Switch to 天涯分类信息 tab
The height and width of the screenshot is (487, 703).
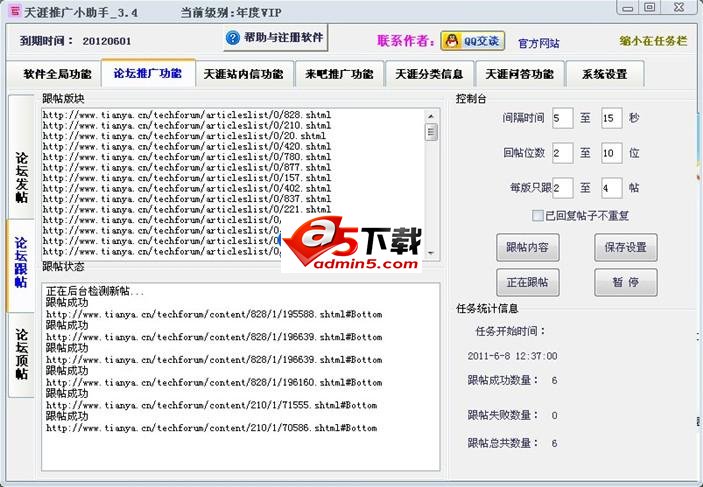[x=429, y=74]
